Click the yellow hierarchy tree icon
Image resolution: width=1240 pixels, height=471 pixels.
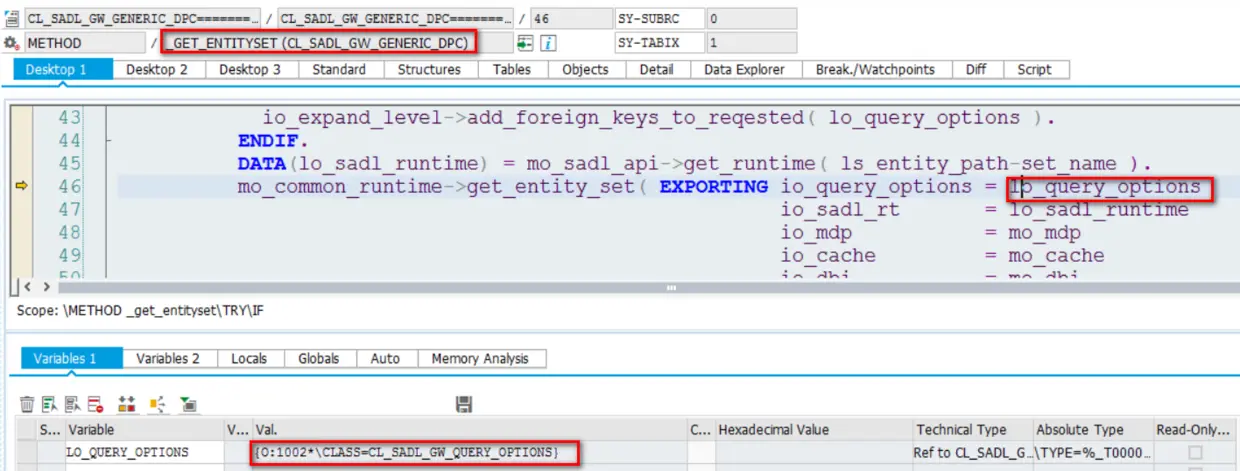[x=157, y=404]
